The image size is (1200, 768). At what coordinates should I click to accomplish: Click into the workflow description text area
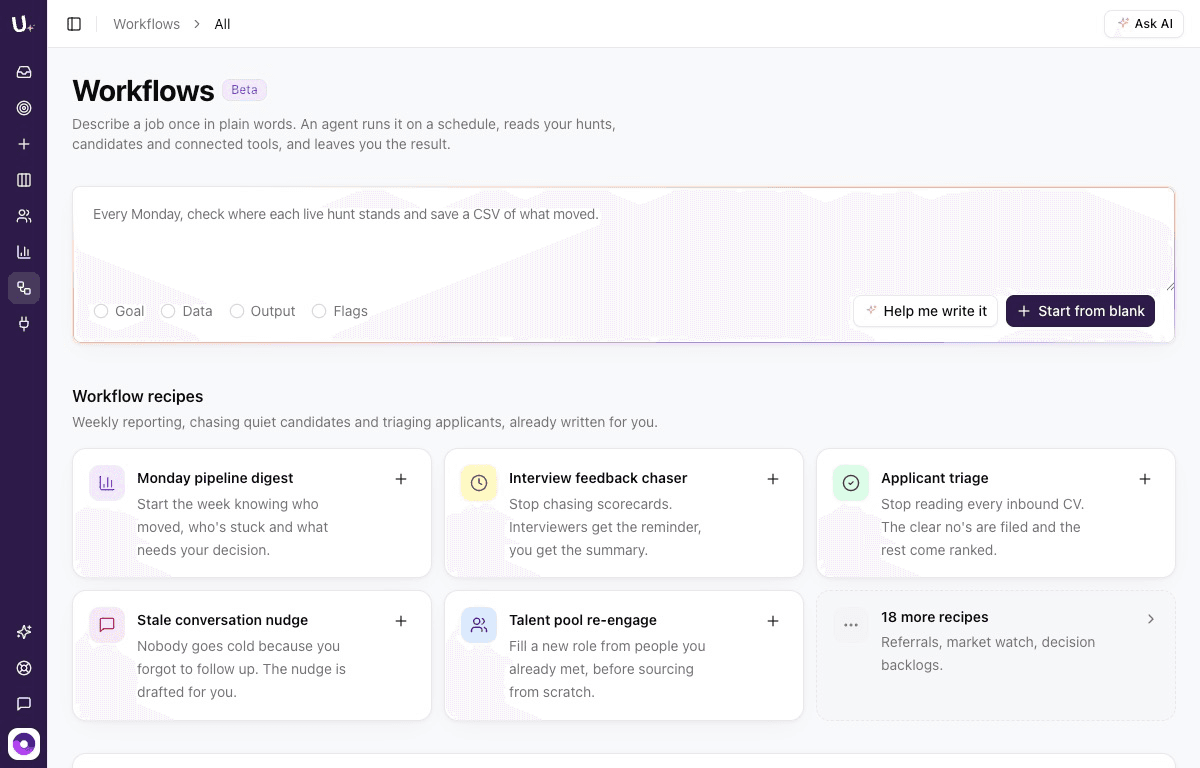point(624,240)
